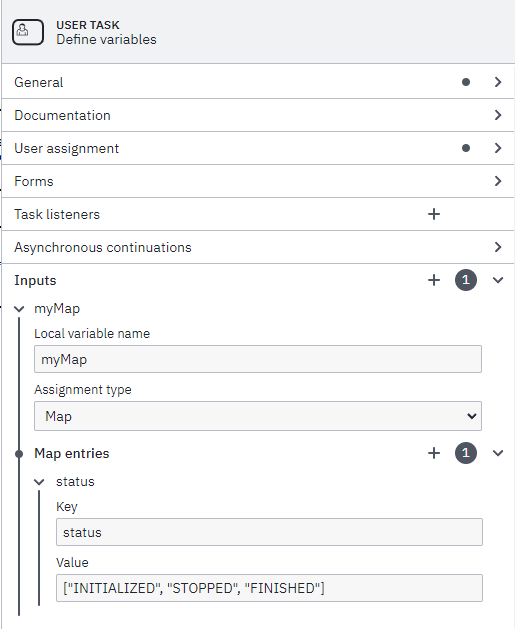Expand Asynchronous continuations section
The height and width of the screenshot is (629, 515).
[258, 247]
